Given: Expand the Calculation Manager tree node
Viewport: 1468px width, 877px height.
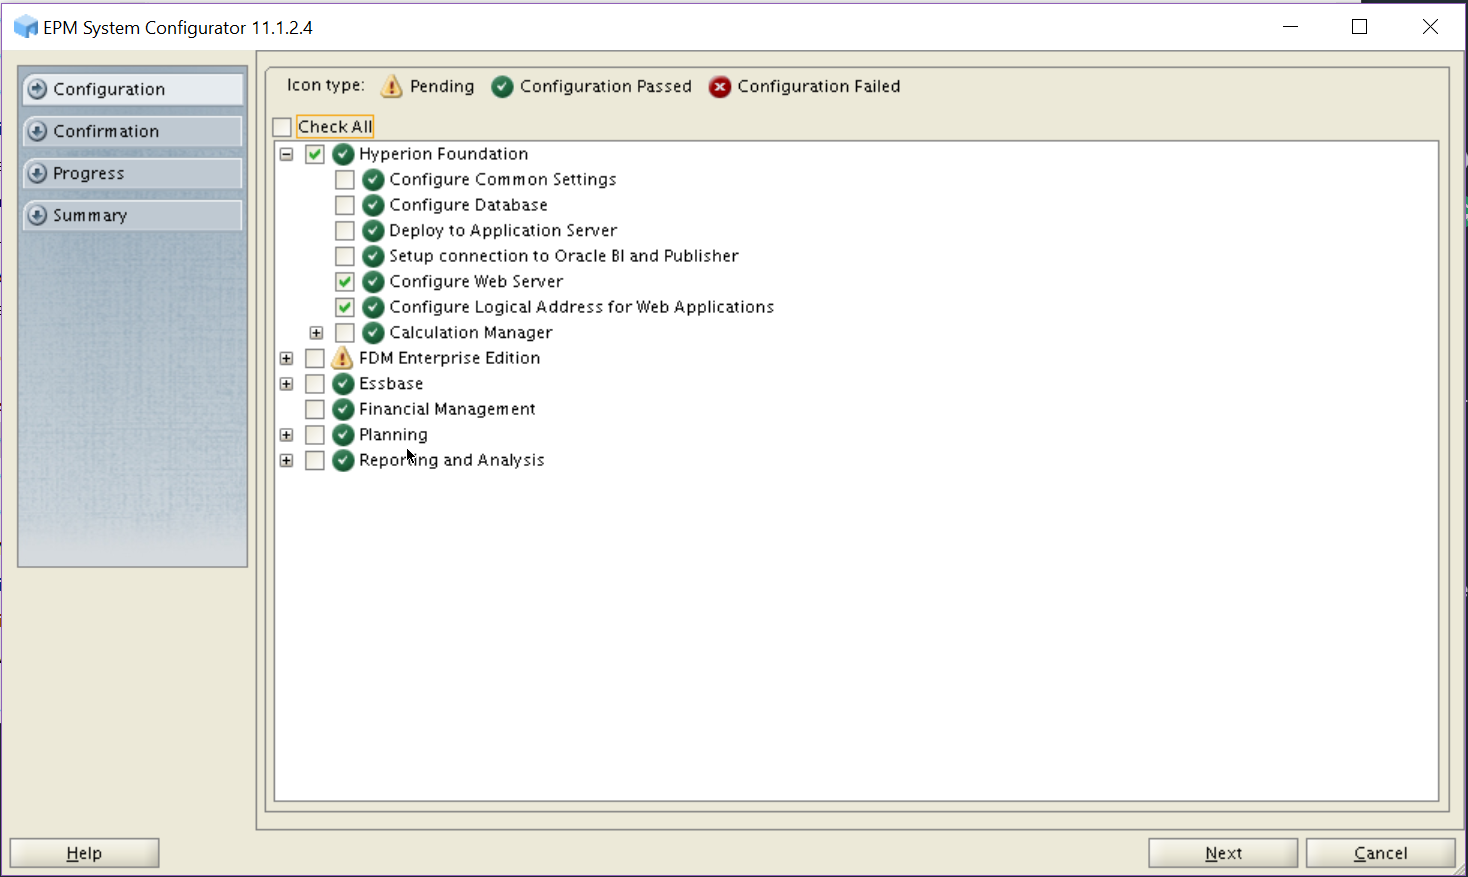Looking at the screenshot, I should tap(317, 333).
